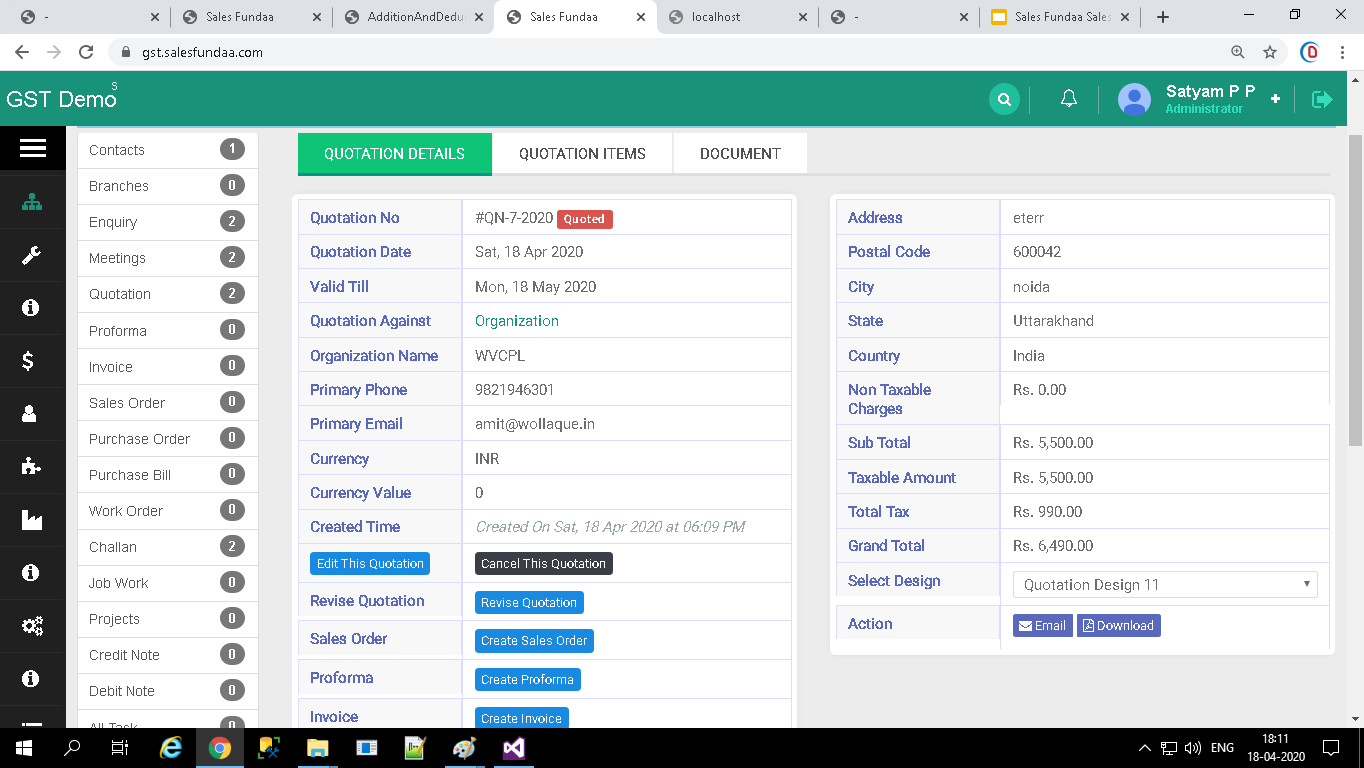Open the puzzle piece sidebar icon
1364x768 pixels.
tap(32, 466)
